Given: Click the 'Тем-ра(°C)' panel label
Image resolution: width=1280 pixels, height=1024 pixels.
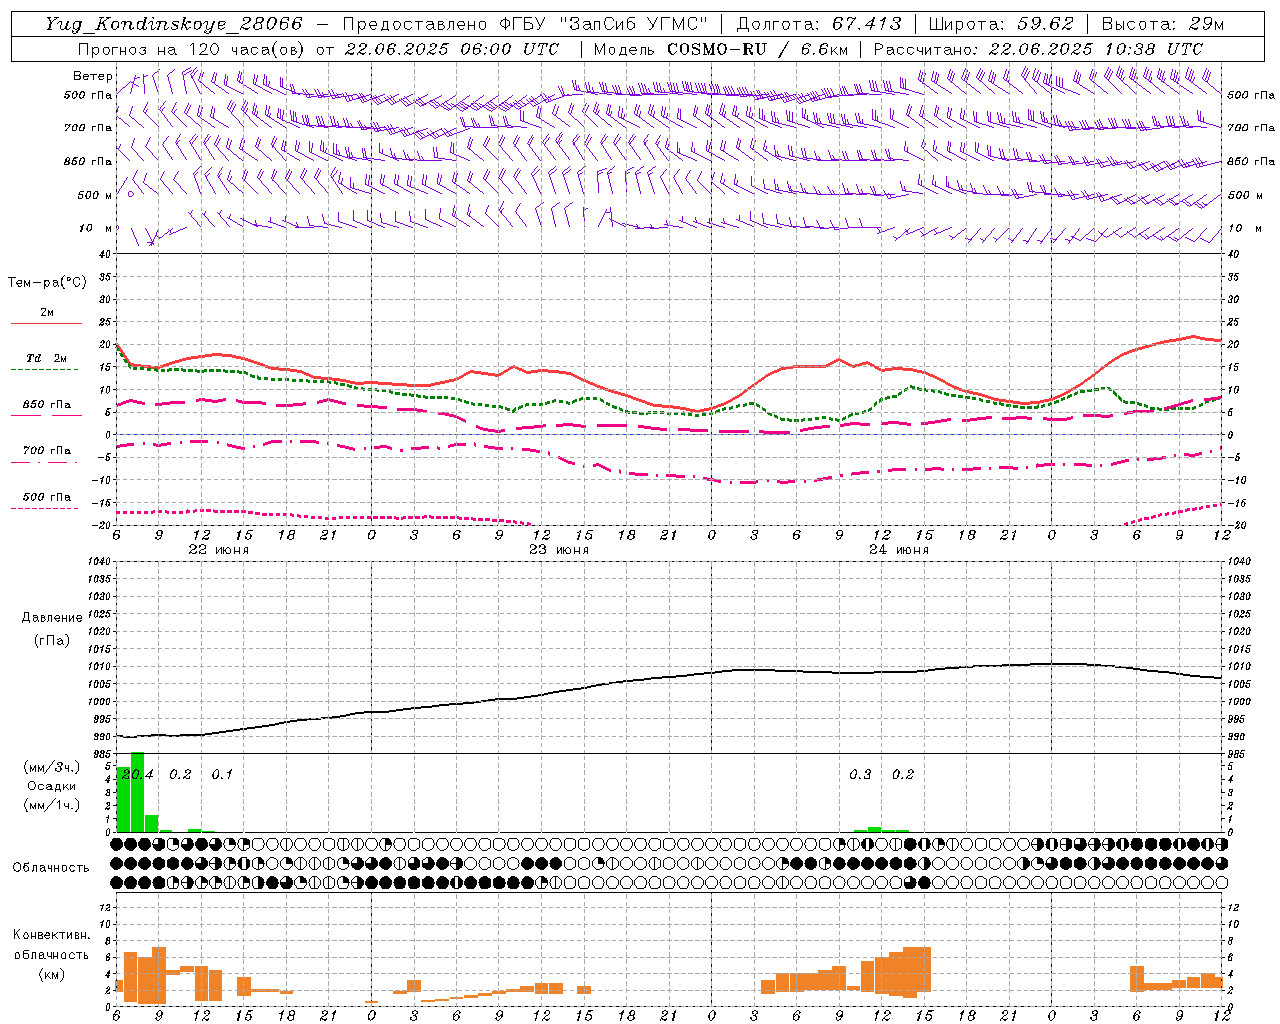Looking at the screenshot, I should click(47, 283).
